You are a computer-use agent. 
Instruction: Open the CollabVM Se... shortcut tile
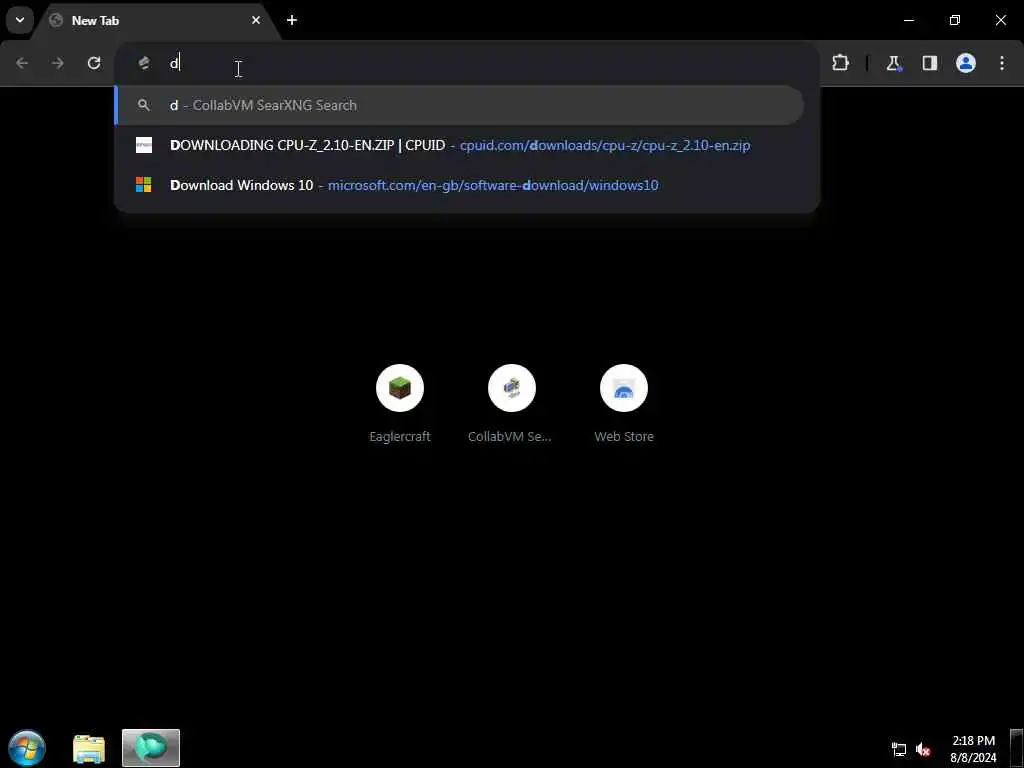(x=511, y=405)
